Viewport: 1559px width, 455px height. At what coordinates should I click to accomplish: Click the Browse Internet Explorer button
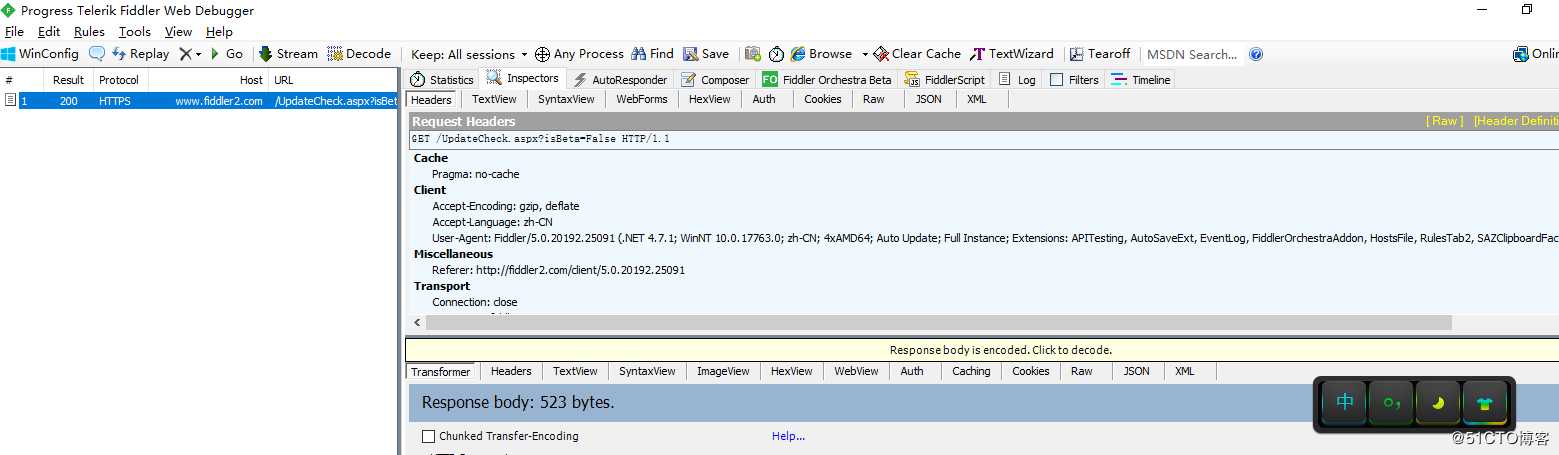tap(822, 54)
